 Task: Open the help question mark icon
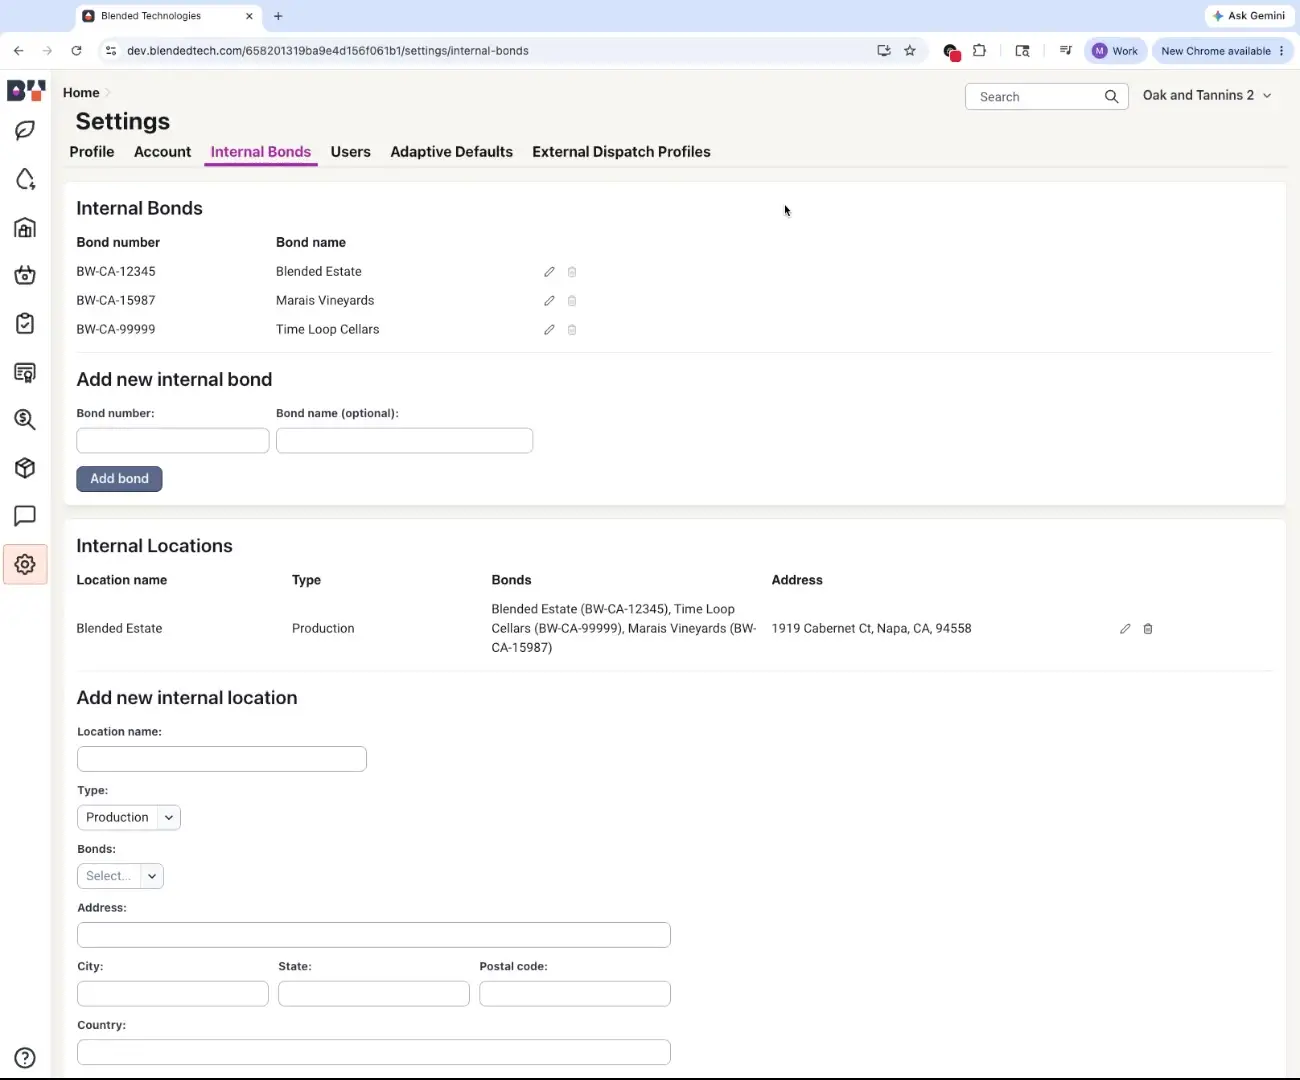point(25,1058)
